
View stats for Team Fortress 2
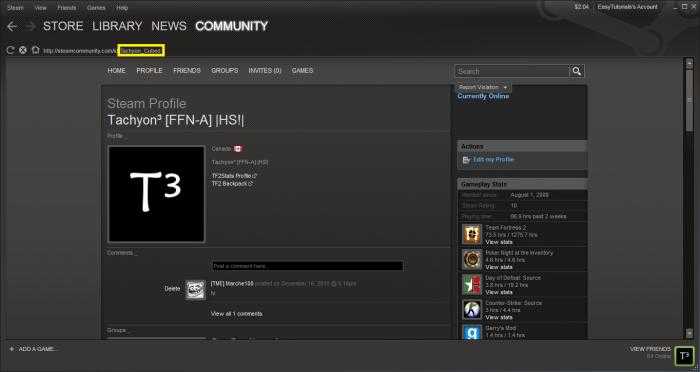pyautogui.click(x=499, y=242)
